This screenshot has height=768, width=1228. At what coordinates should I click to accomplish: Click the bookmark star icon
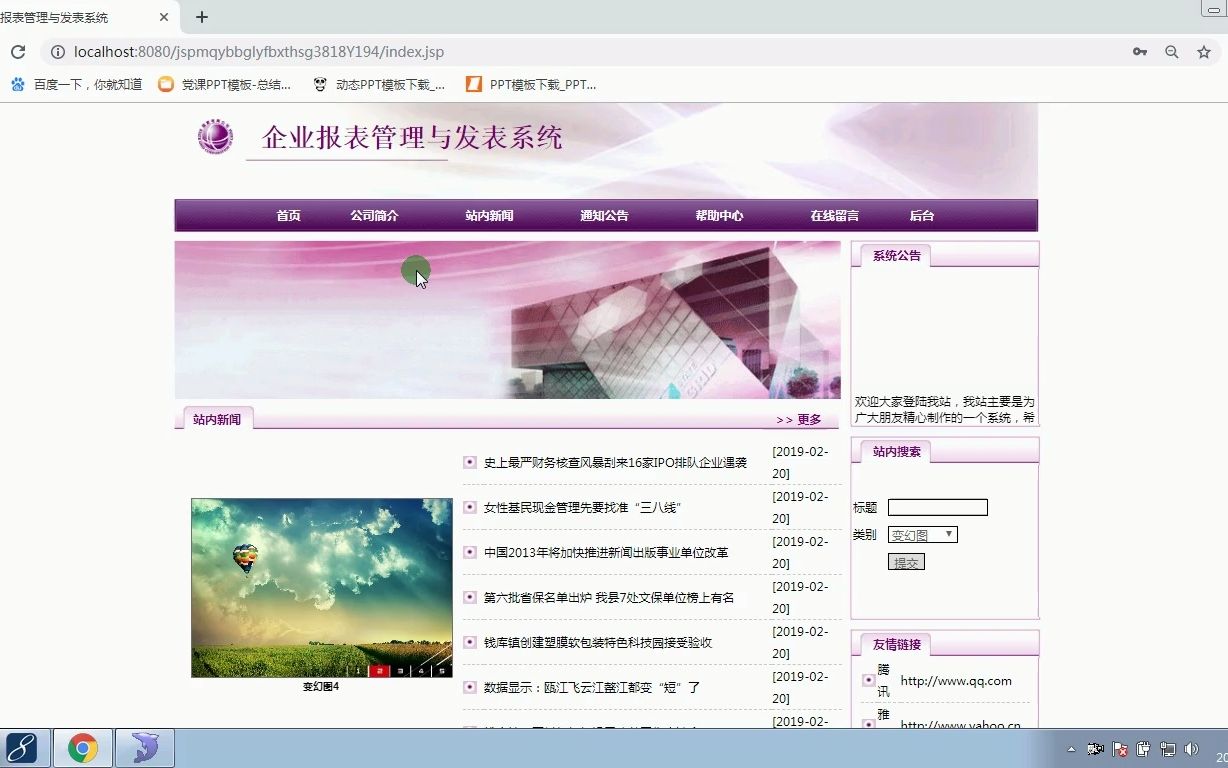1204,51
